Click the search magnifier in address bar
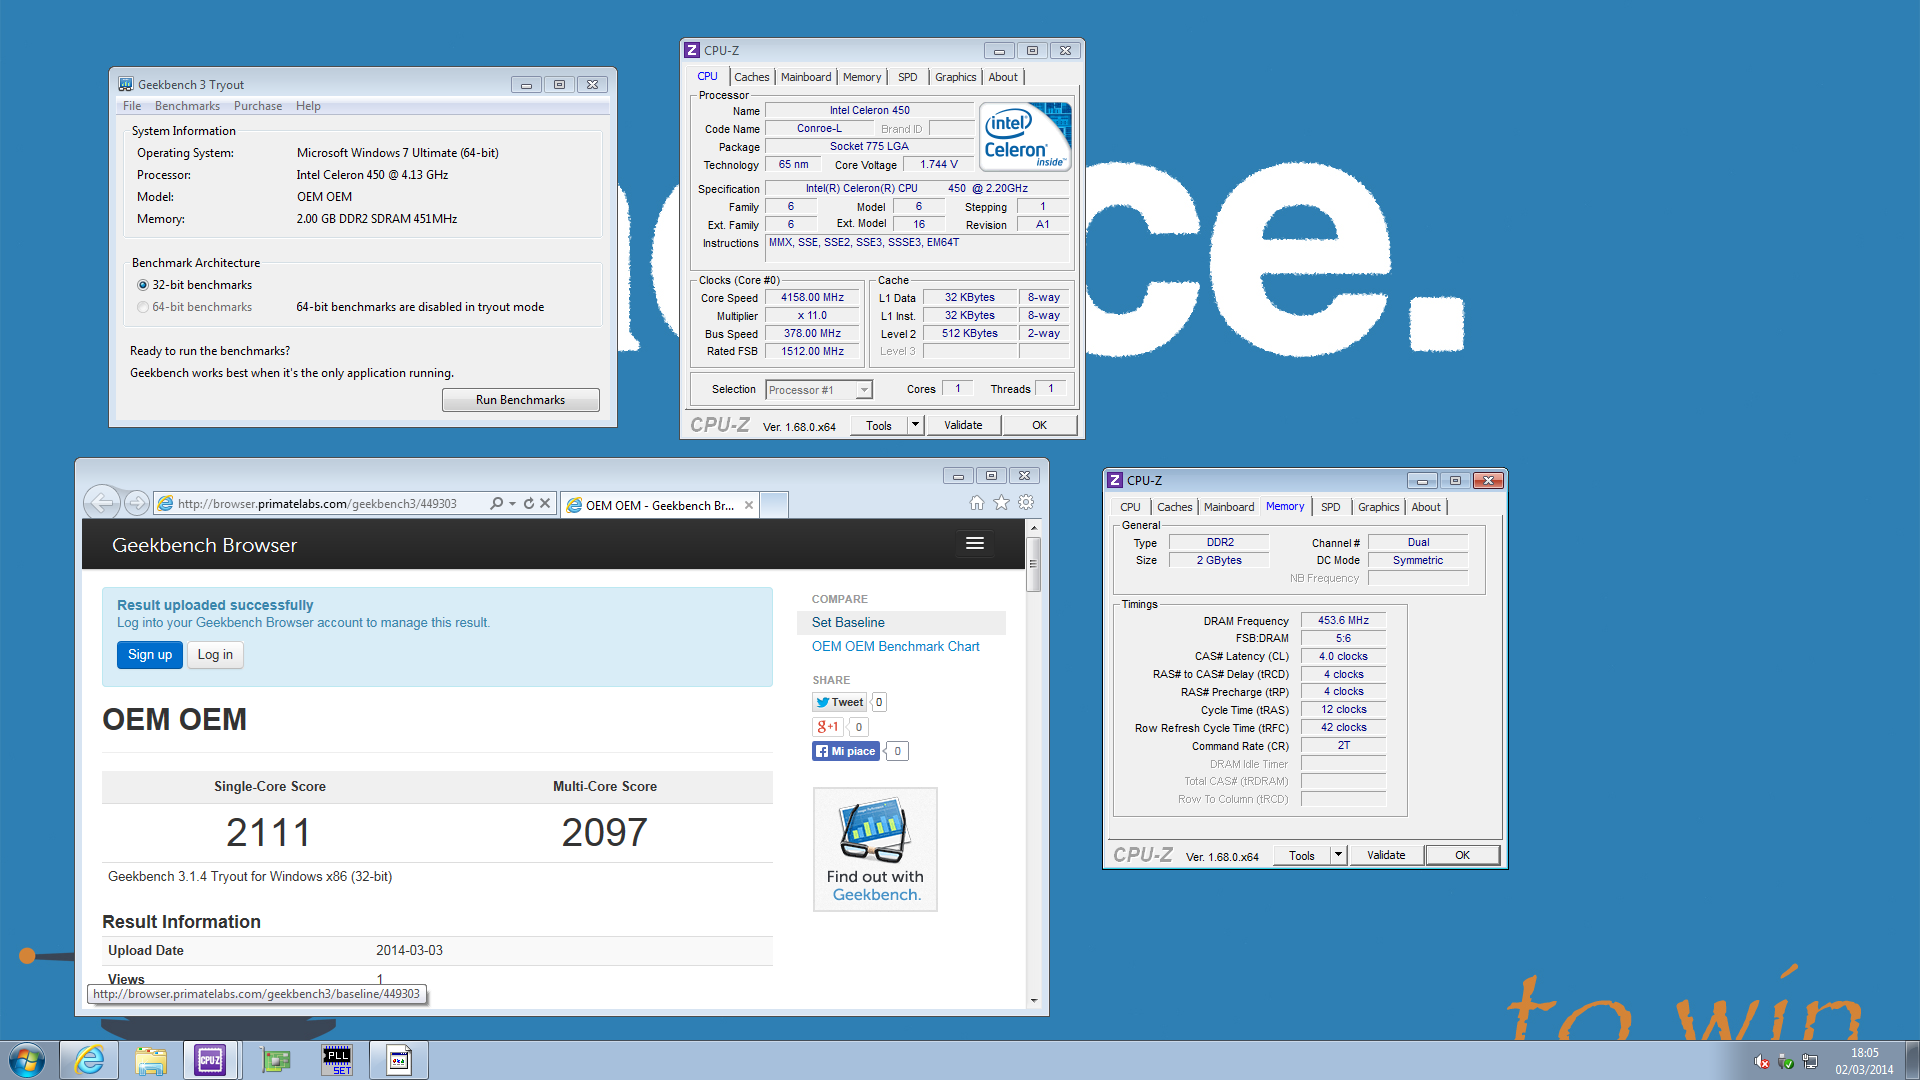The width and height of the screenshot is (1920, 1080). point(496,503)
